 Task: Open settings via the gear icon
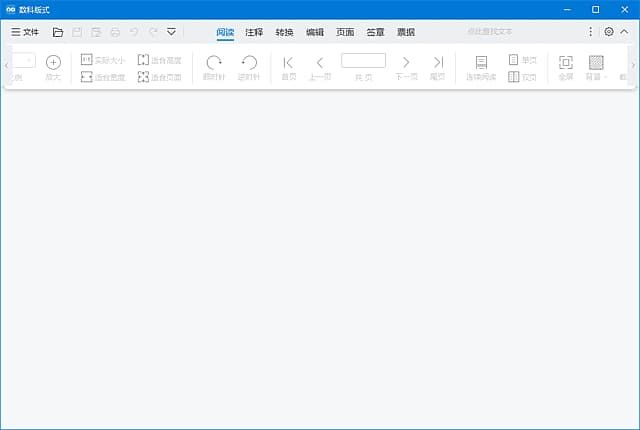[x=609, y=32]
